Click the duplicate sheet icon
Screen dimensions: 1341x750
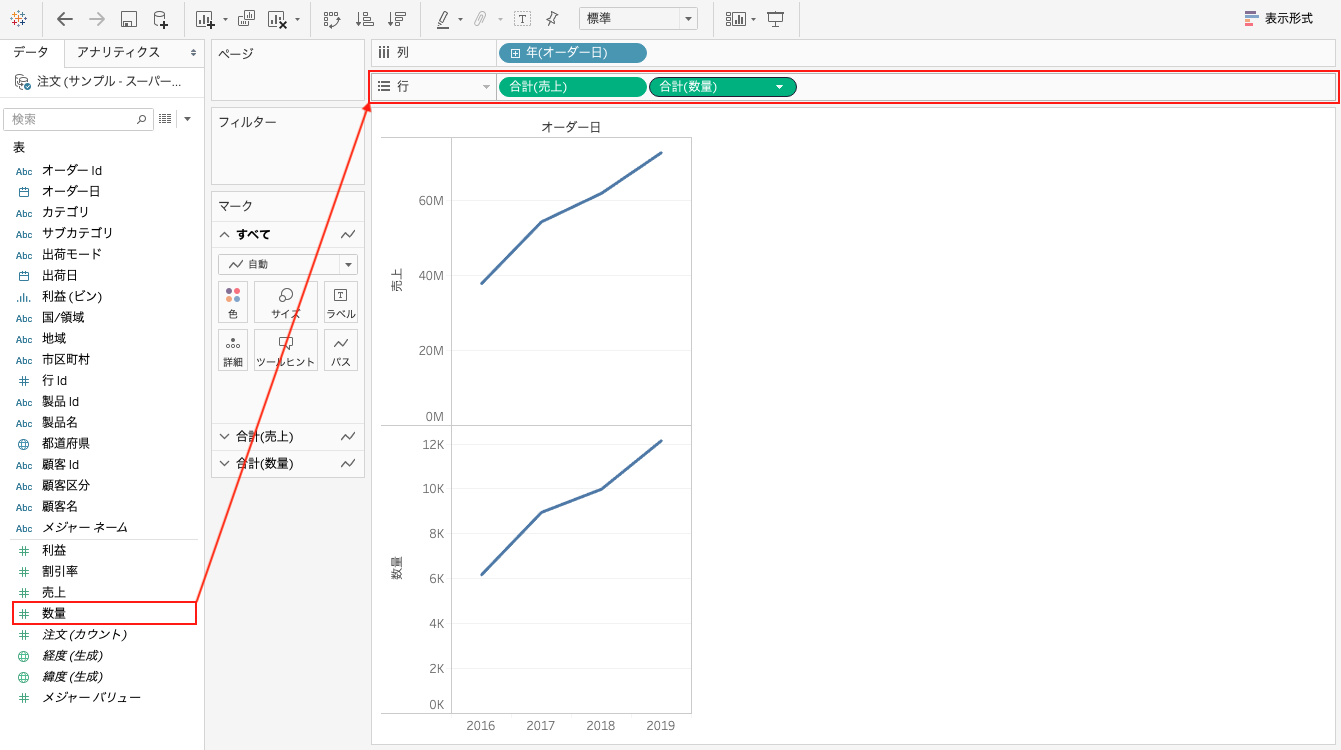coord(246,19)
